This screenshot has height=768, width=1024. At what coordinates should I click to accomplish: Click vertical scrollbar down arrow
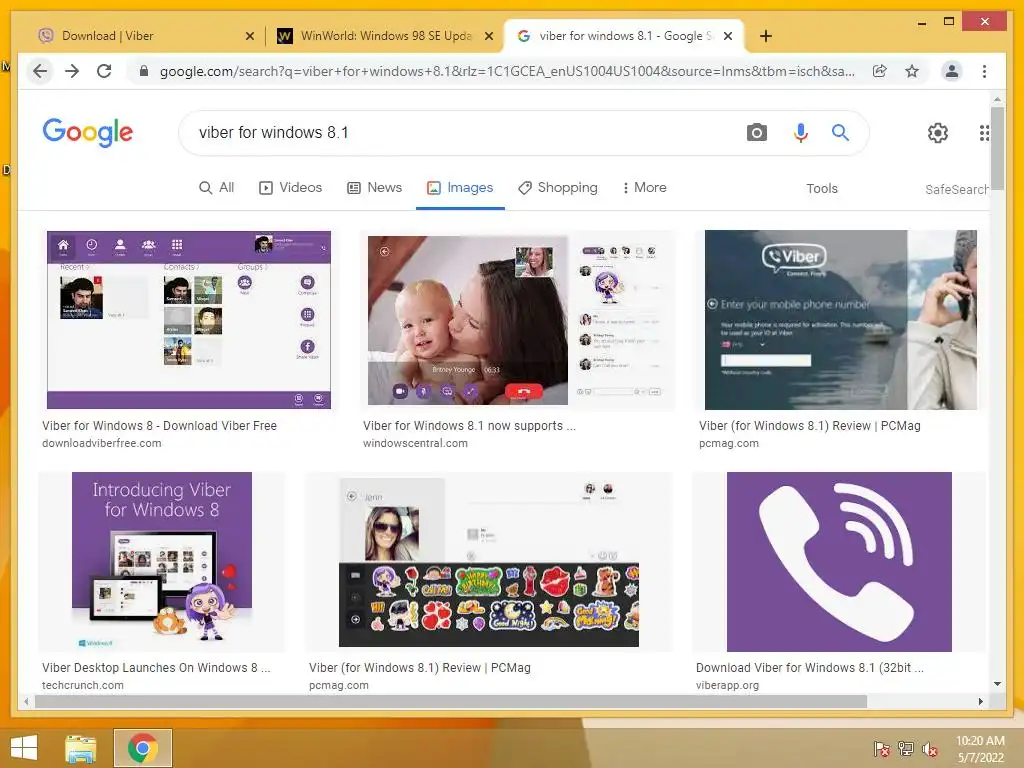tap(997, 684)
